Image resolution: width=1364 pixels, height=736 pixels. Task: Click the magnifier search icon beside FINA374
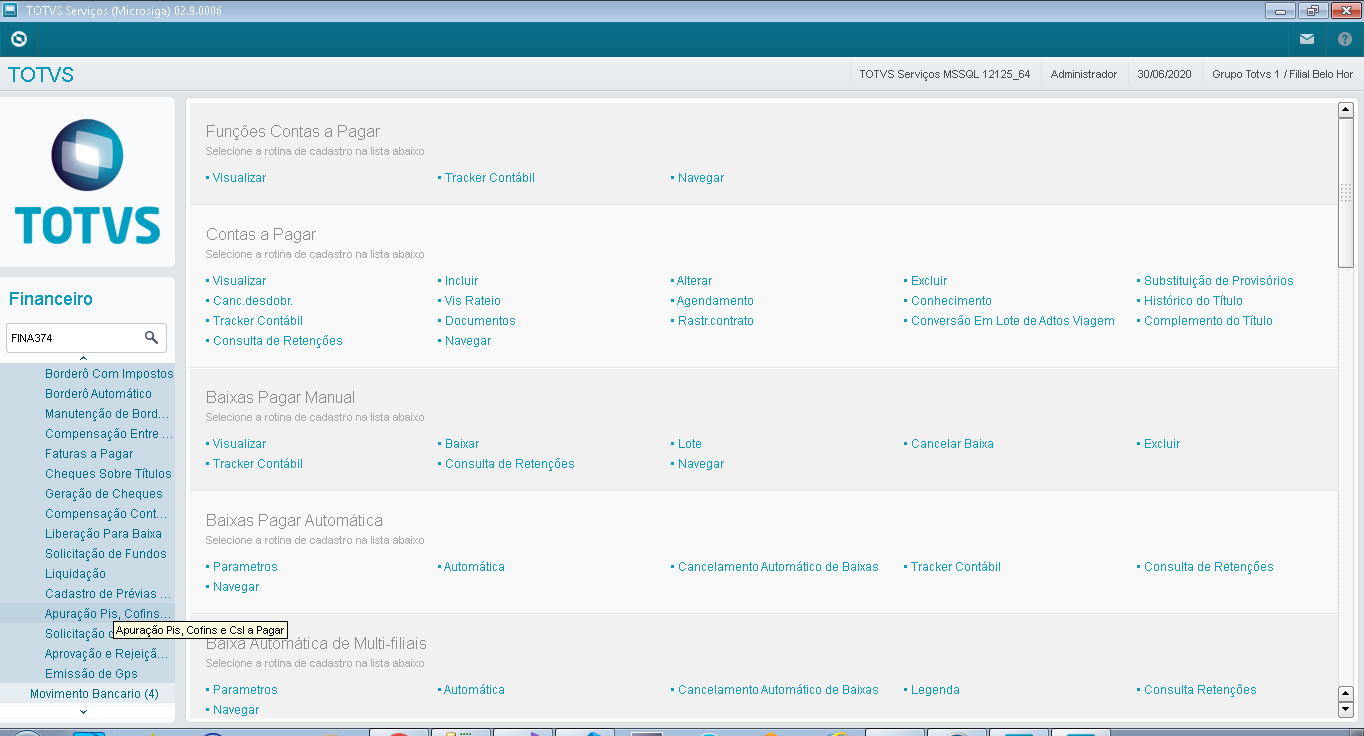click(x=151, y=338)
